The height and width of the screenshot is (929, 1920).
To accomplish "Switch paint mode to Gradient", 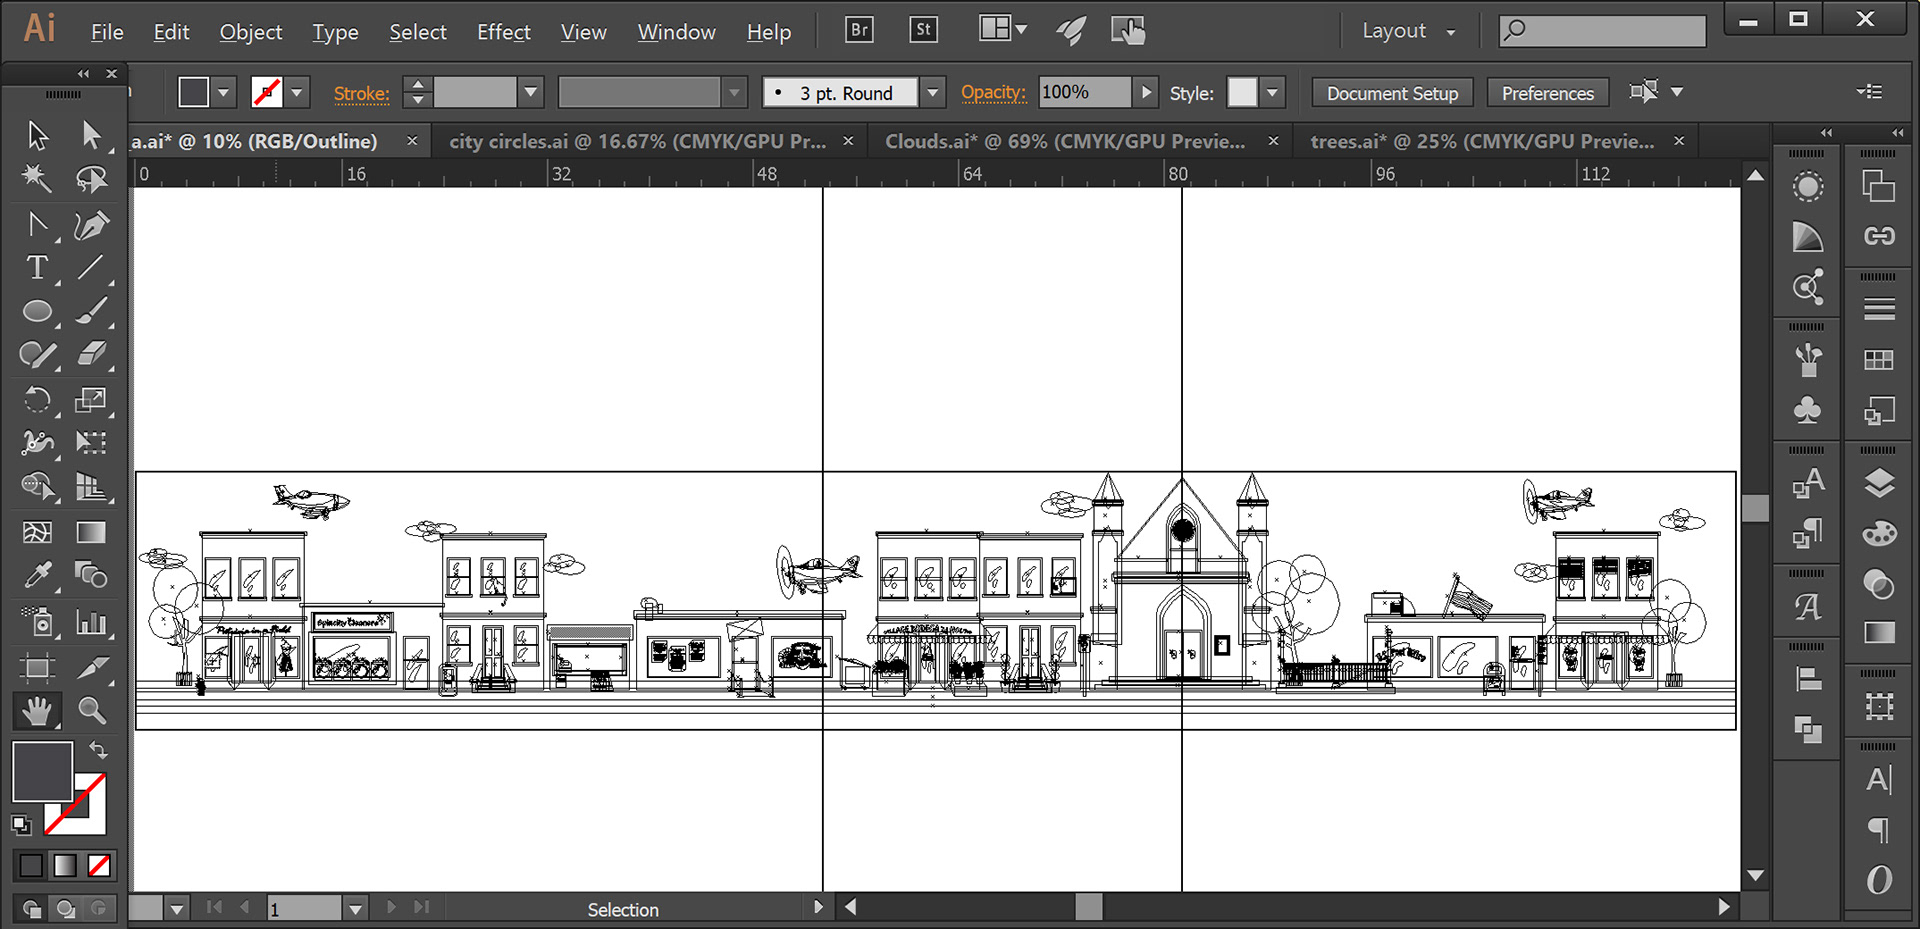I will click(65, 865).
